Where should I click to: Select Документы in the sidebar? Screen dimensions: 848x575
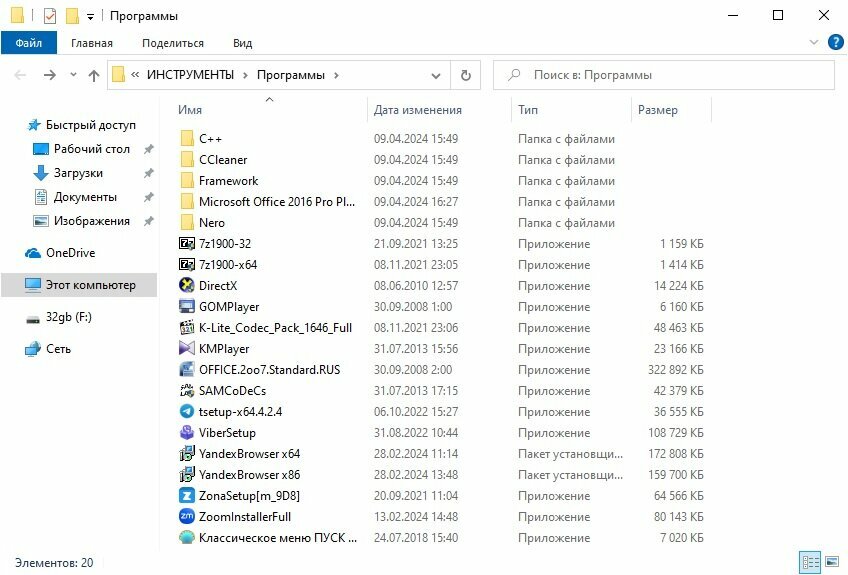[x=85, y=197]
